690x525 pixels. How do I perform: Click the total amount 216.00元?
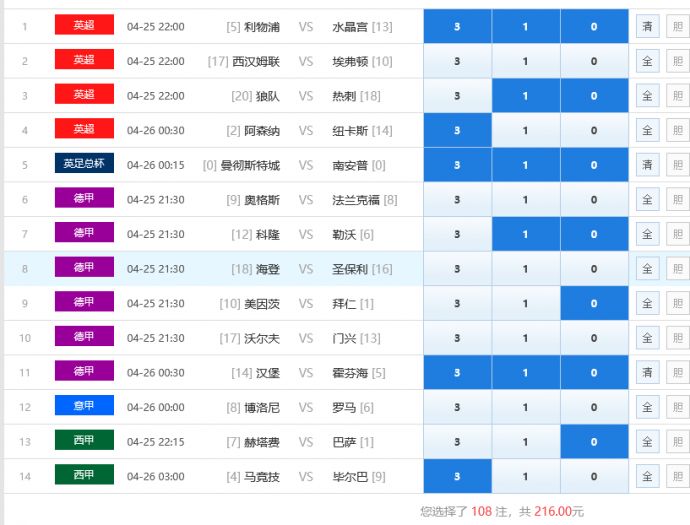pyautogui.click(x=559, y=511)
